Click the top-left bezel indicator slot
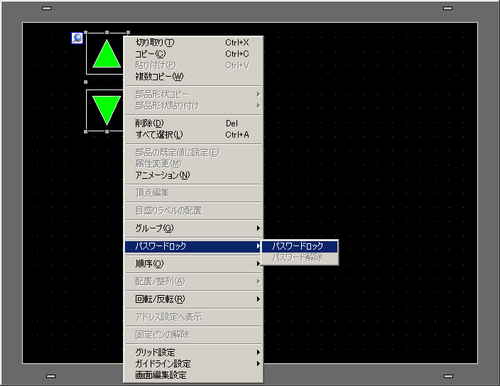The height and width of the screenshot is (386, 500). coord(47,8)
